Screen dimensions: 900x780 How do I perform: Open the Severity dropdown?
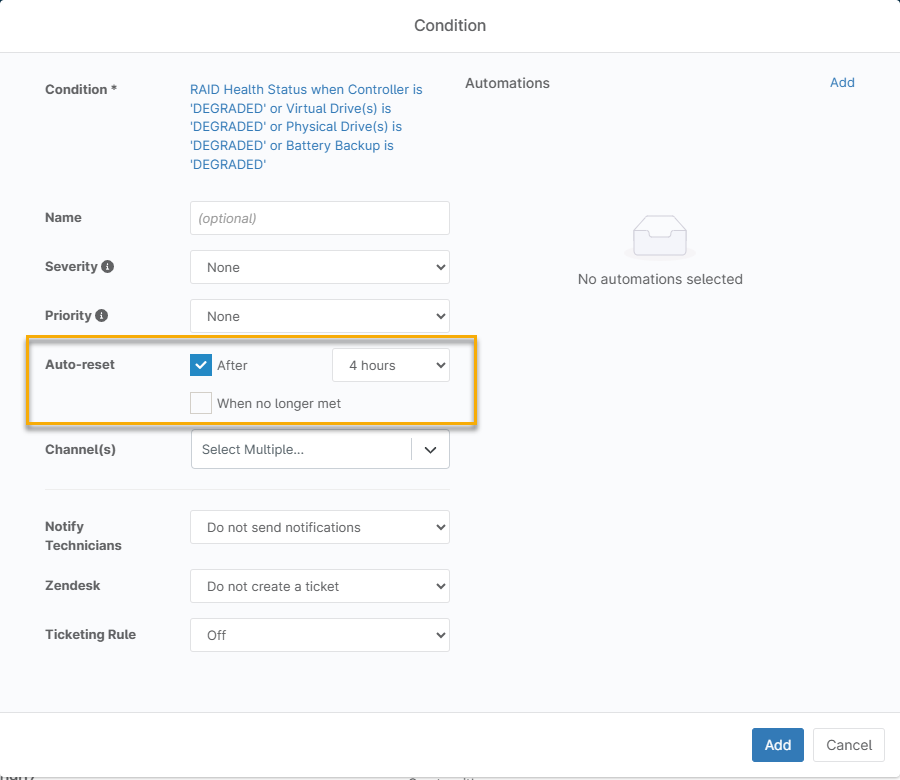pos(319,267)
